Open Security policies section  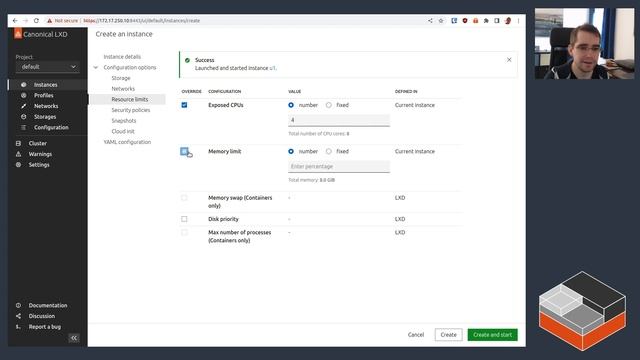[131, 110]
